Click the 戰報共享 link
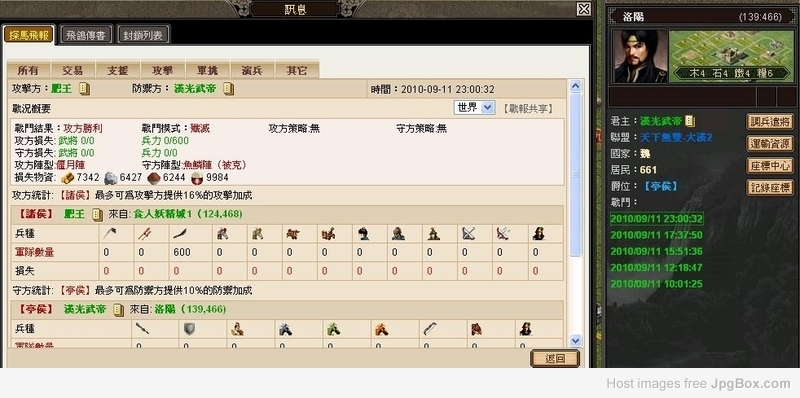Image resolution: width=800 pixels, height=398 pixels. (x=527, y=108)
